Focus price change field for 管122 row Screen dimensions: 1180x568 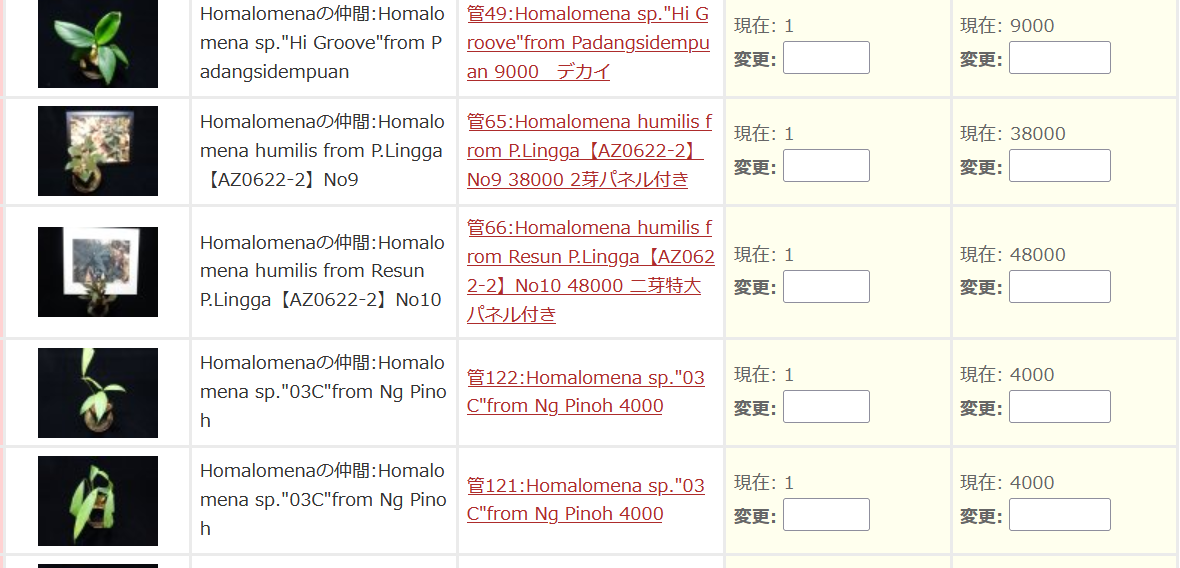(1060, 406)
